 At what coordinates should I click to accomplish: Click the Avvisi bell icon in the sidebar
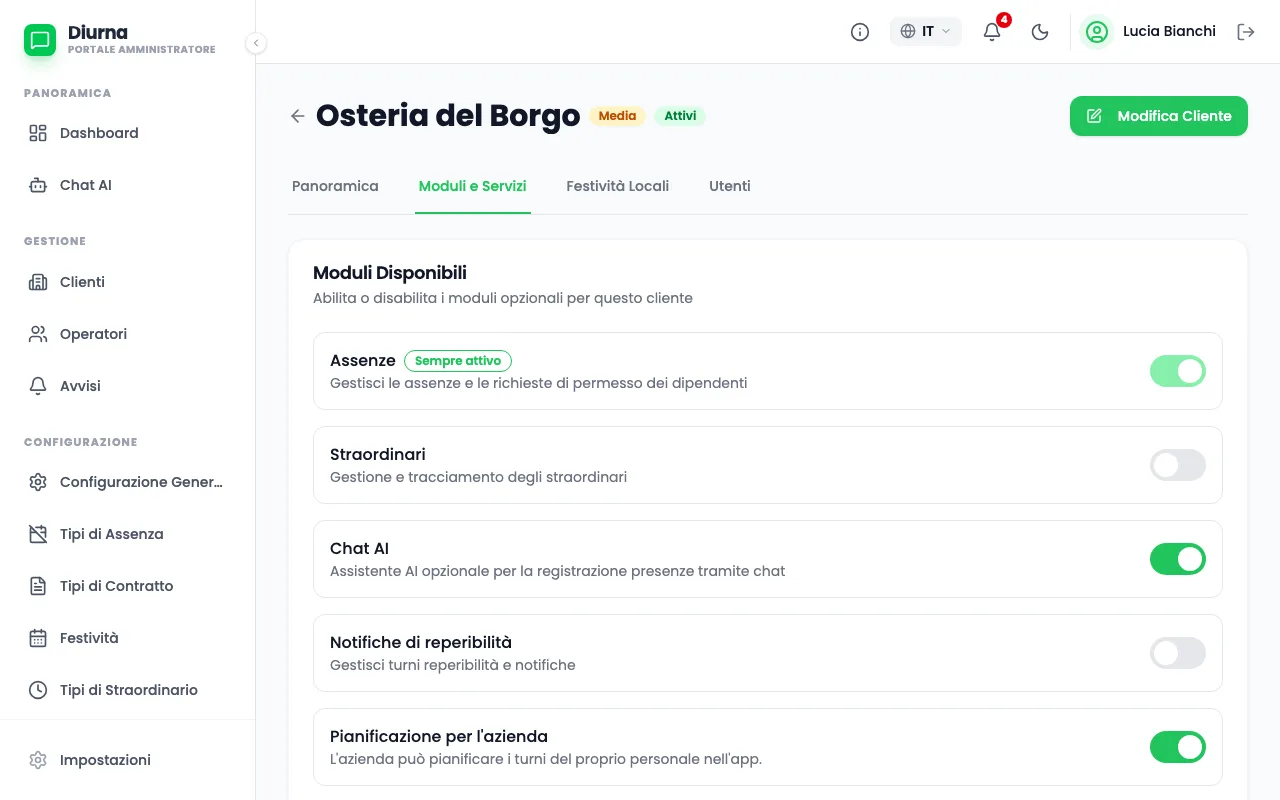38,386
